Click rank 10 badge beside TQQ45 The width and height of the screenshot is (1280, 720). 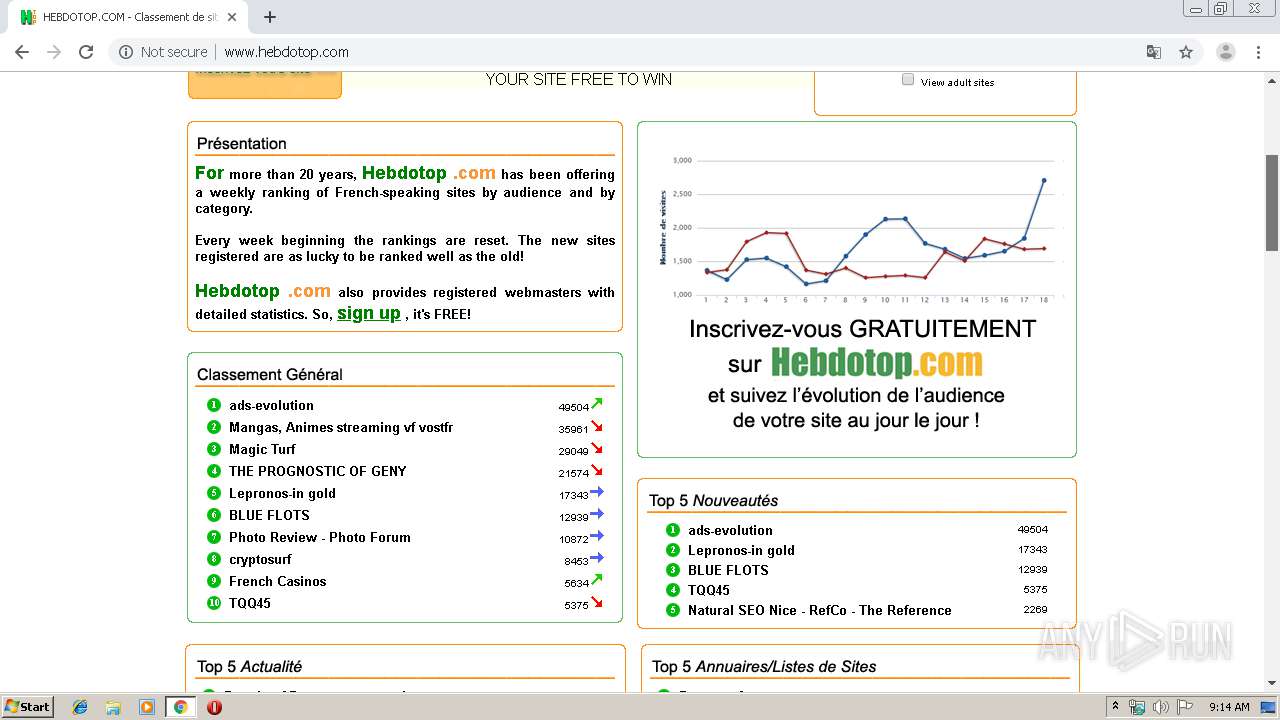tap(214, 603)
